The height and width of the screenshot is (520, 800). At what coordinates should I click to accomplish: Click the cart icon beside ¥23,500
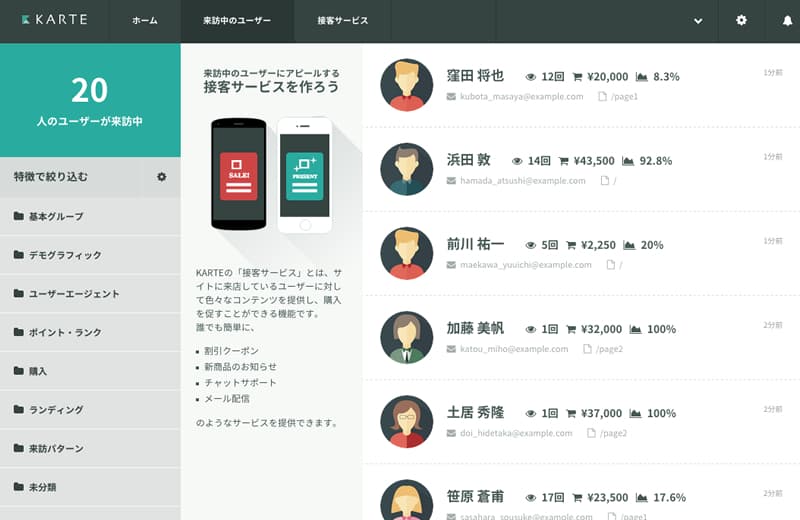coord(577,498)
